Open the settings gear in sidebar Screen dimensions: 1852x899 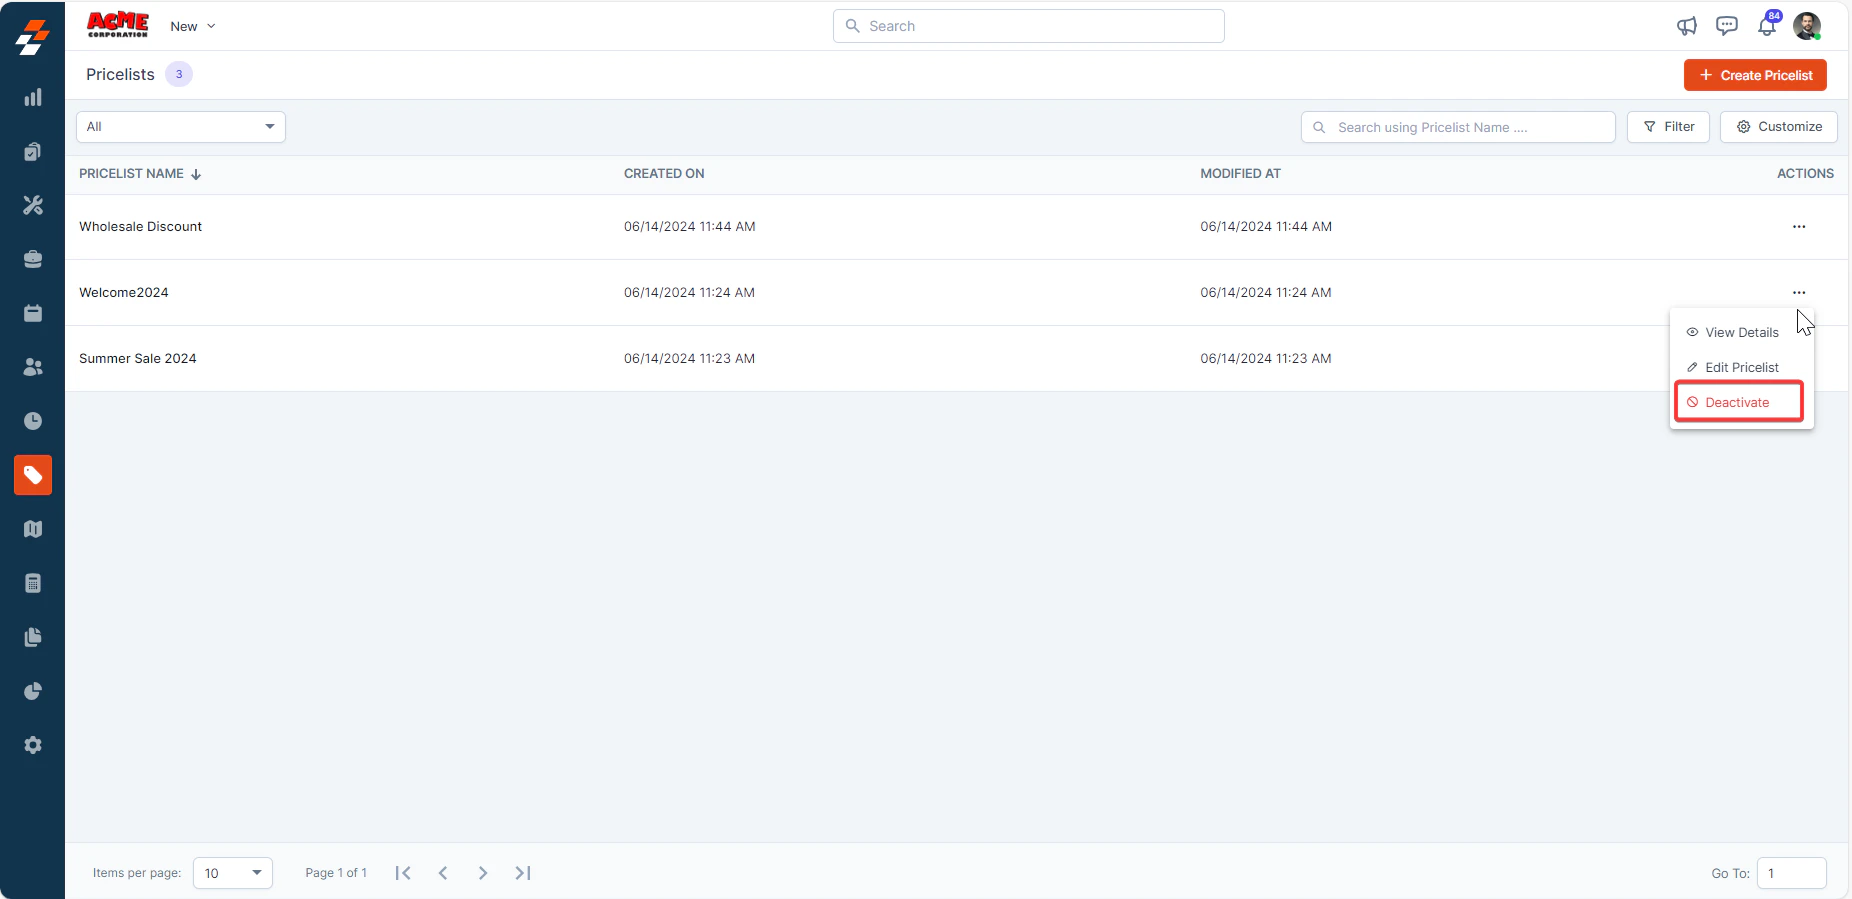[33, 745]
